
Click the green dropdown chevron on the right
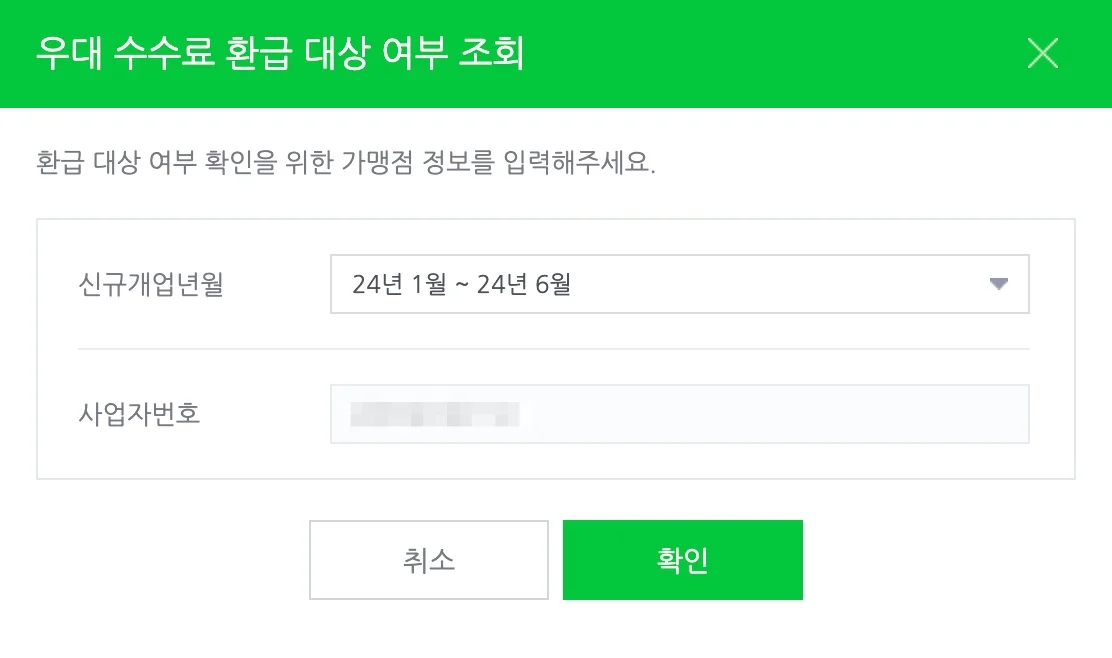pos(997,284)
